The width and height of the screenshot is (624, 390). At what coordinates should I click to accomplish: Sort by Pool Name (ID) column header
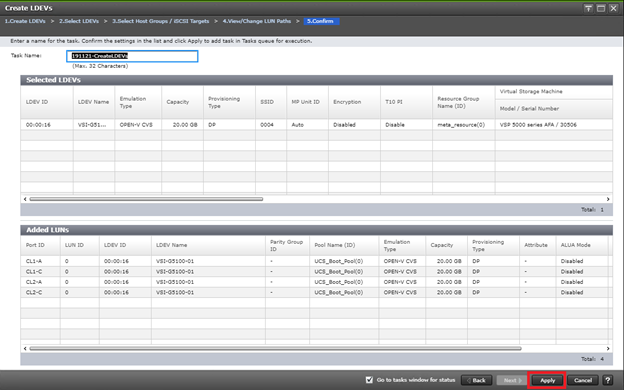344,245
